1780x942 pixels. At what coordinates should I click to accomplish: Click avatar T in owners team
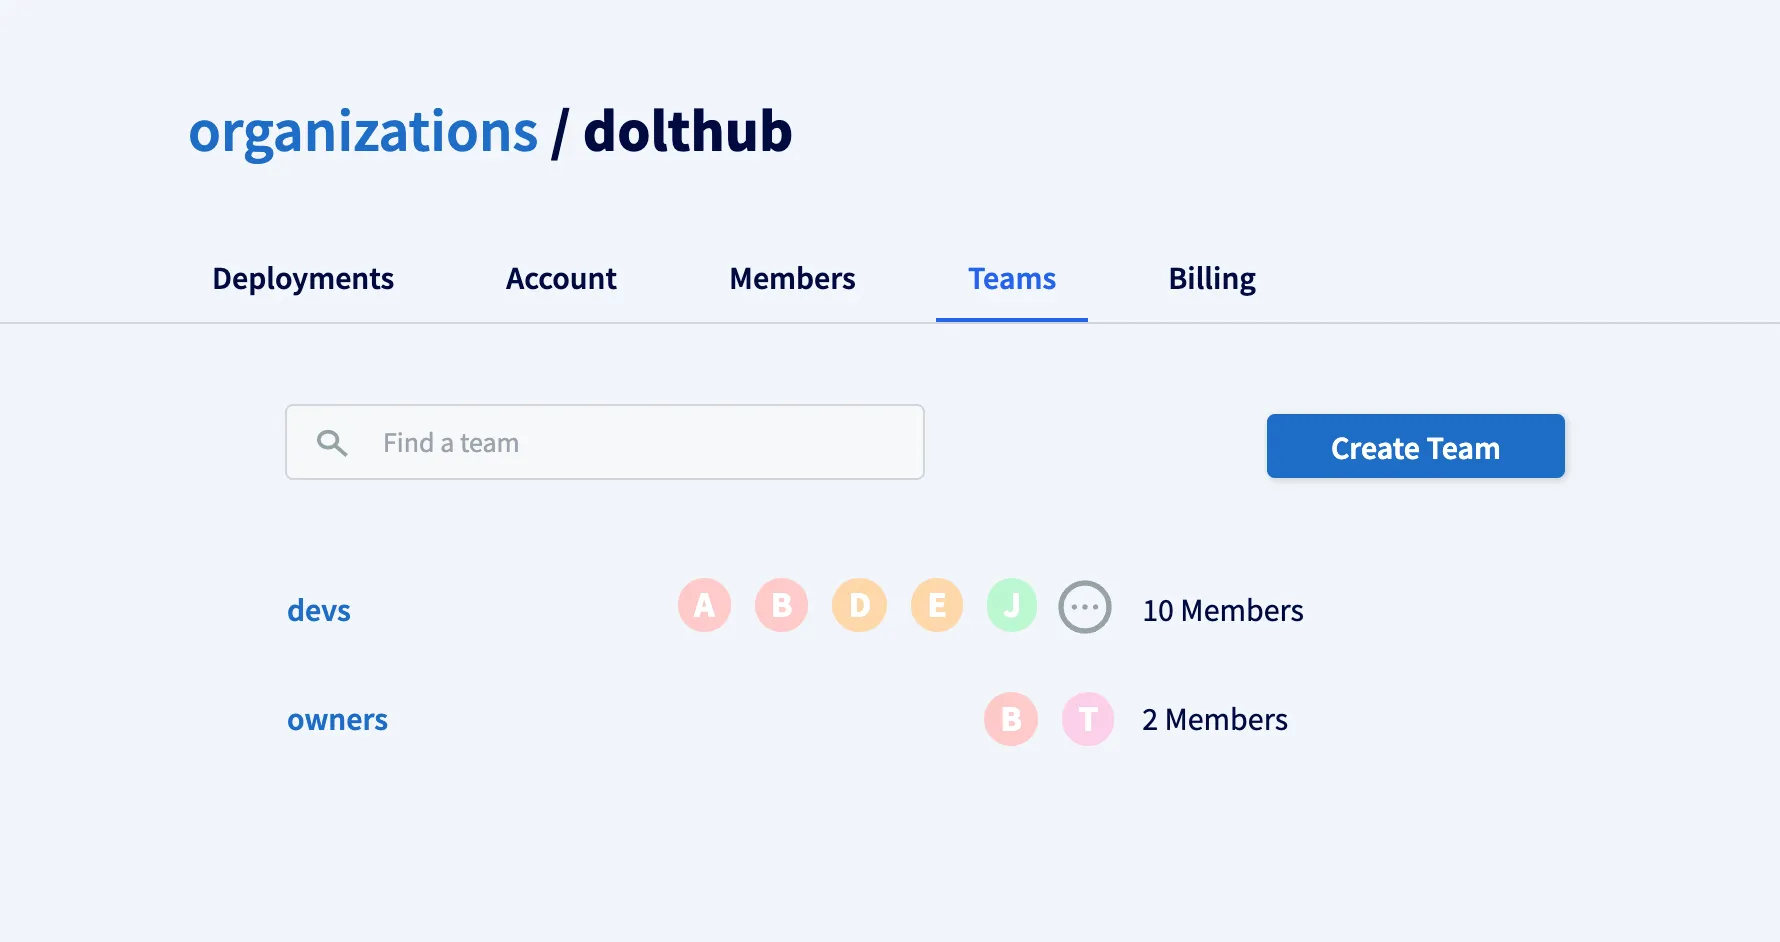point(1087,719)
